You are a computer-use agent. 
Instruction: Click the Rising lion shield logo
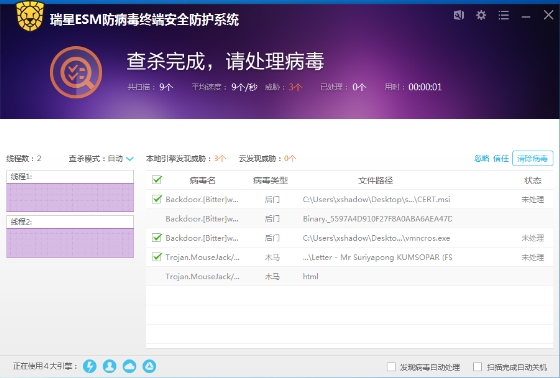[x=30, y=16]
